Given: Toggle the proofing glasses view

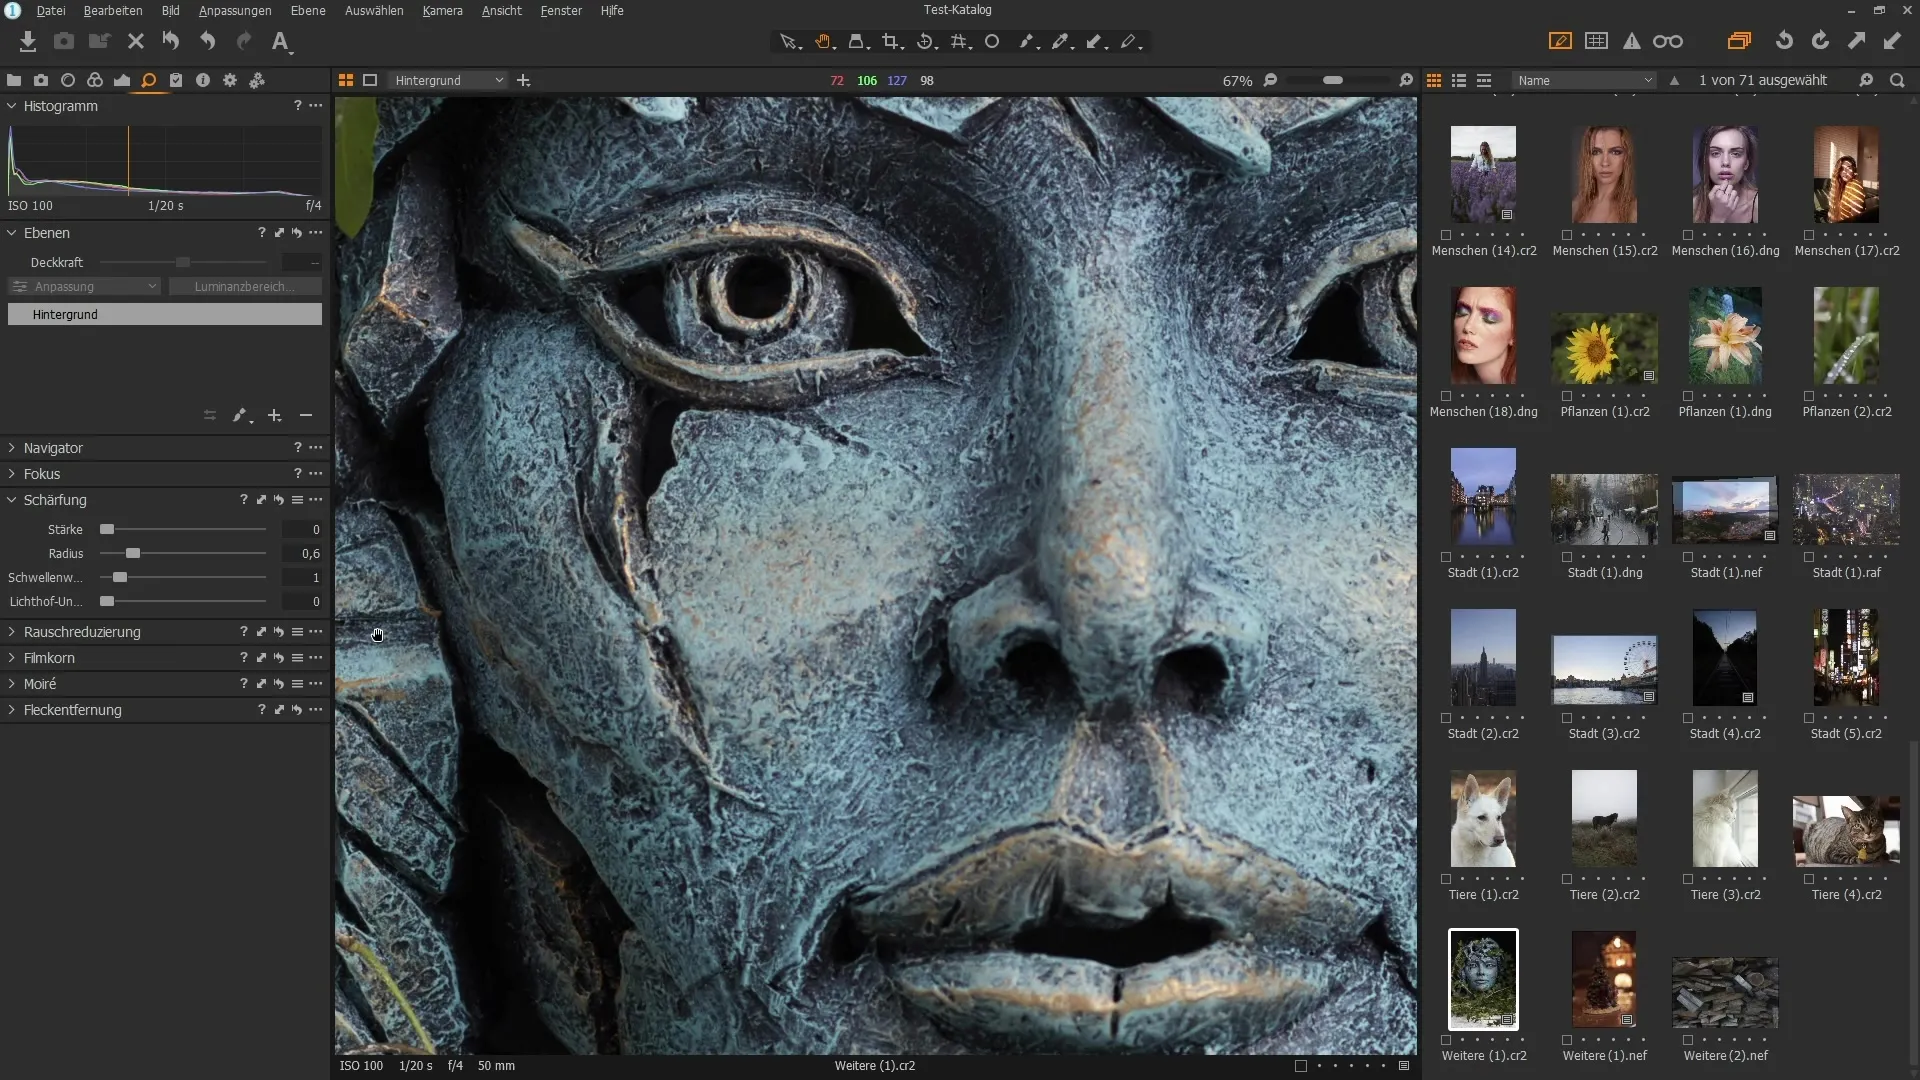Looking at the screenshot, I should pyautogui.click(x=1668, y=41).
